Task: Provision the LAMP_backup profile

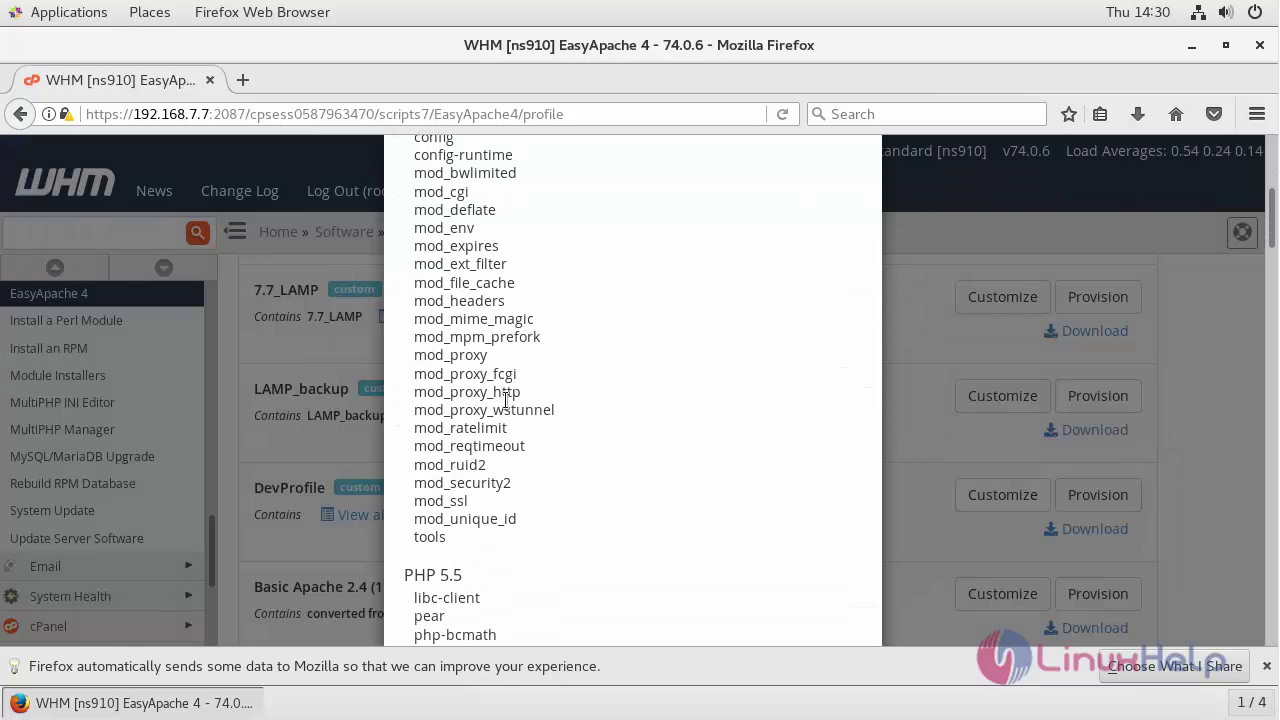Action: click(1098, 396)
